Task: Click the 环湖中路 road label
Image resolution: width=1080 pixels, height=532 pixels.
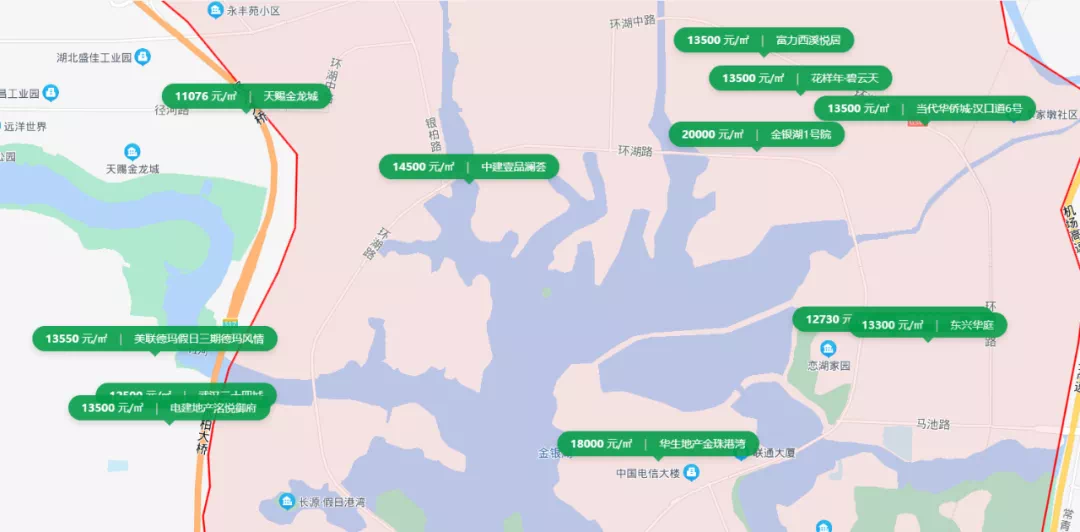Action: [x=632, y=22]
